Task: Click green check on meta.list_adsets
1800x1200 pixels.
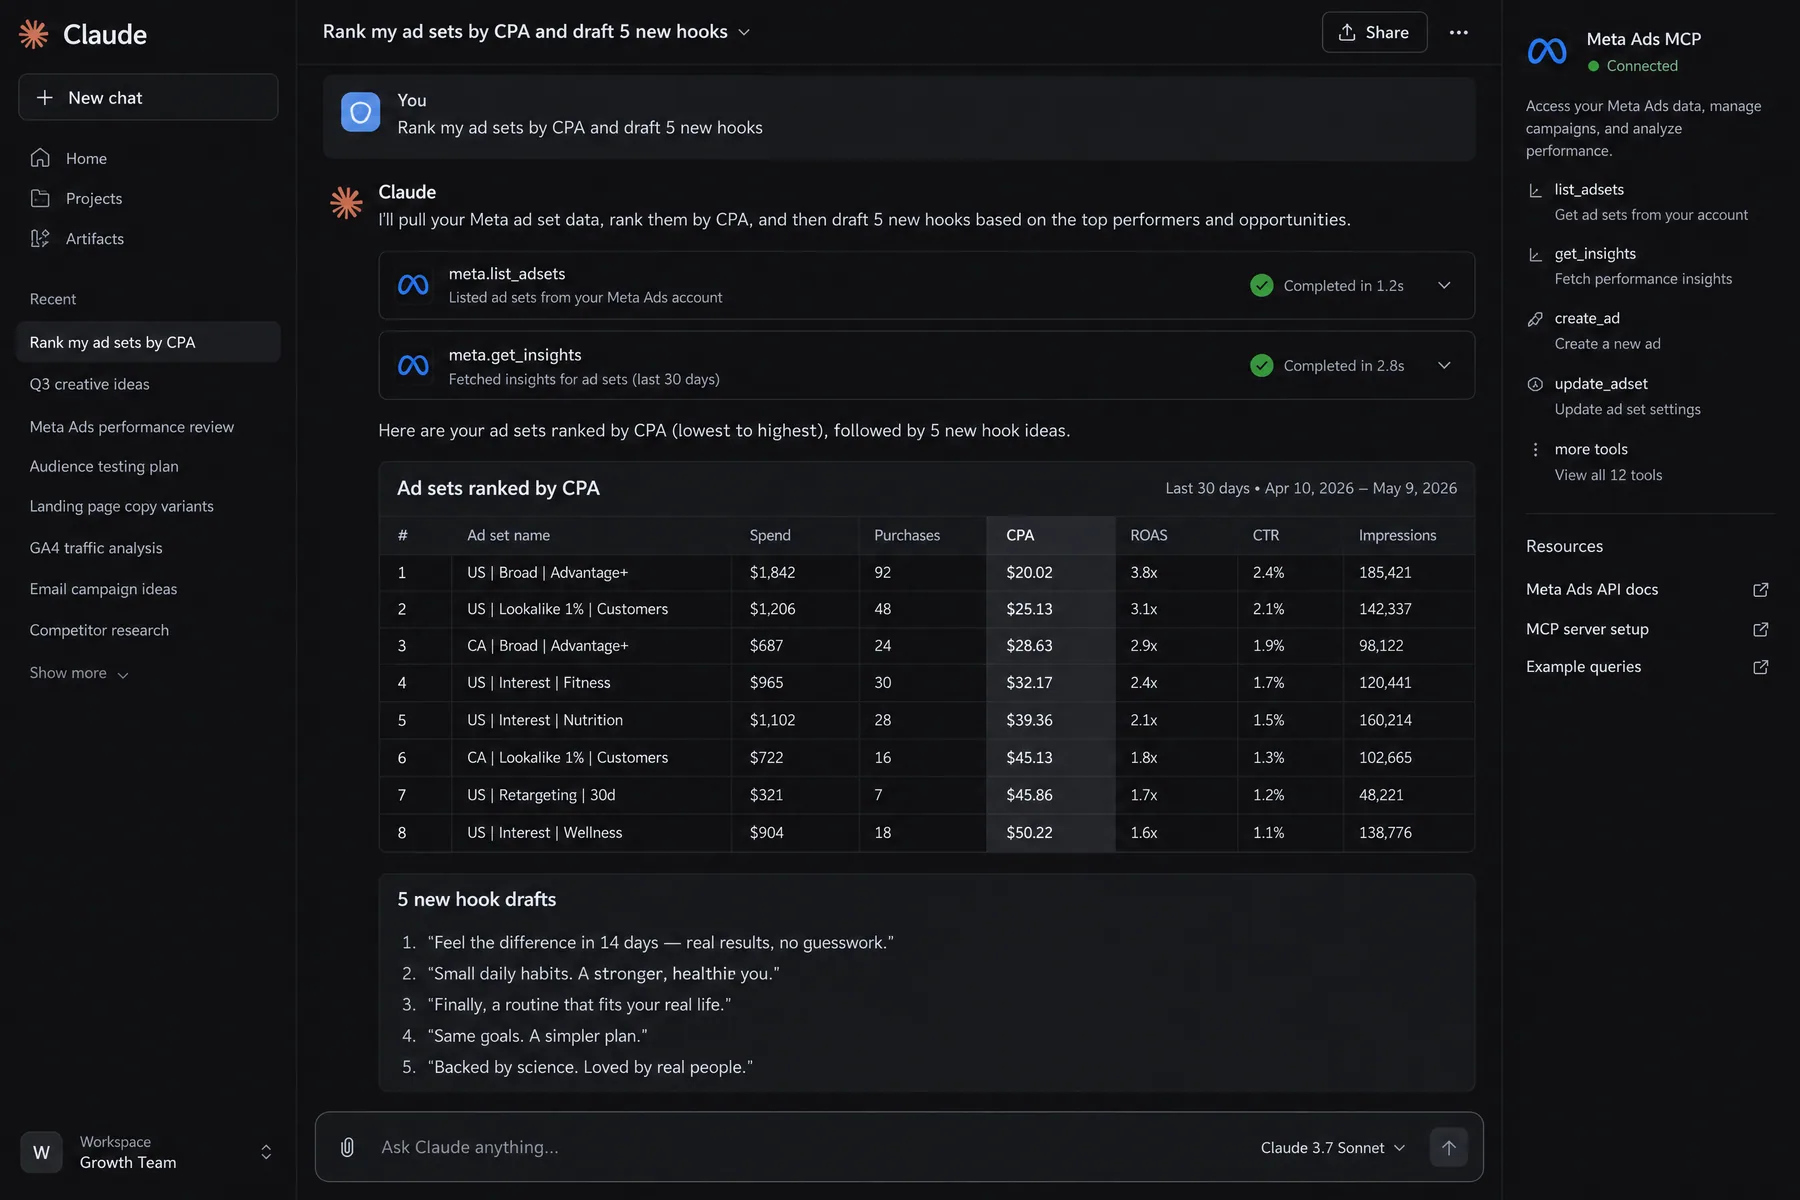Action: (1262, 285)
